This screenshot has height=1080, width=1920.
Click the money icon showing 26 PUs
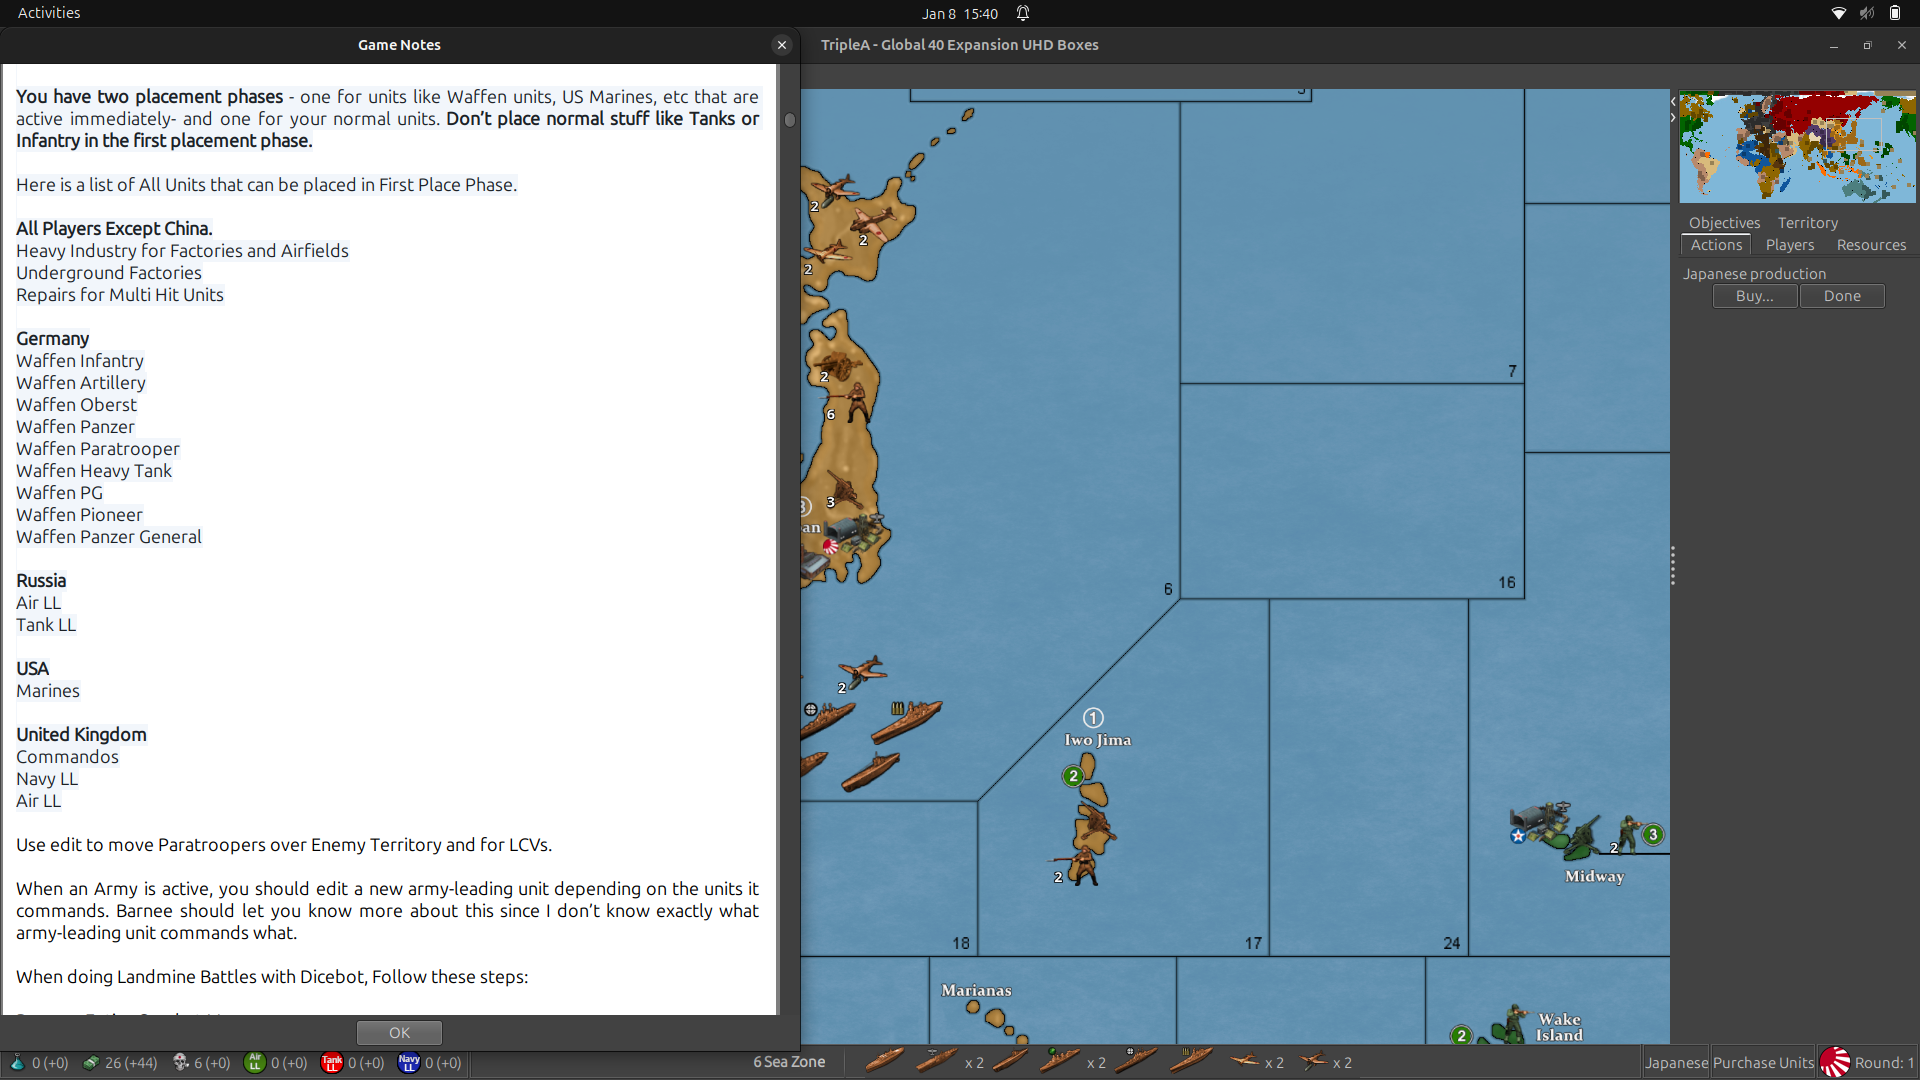[90, 1063]
